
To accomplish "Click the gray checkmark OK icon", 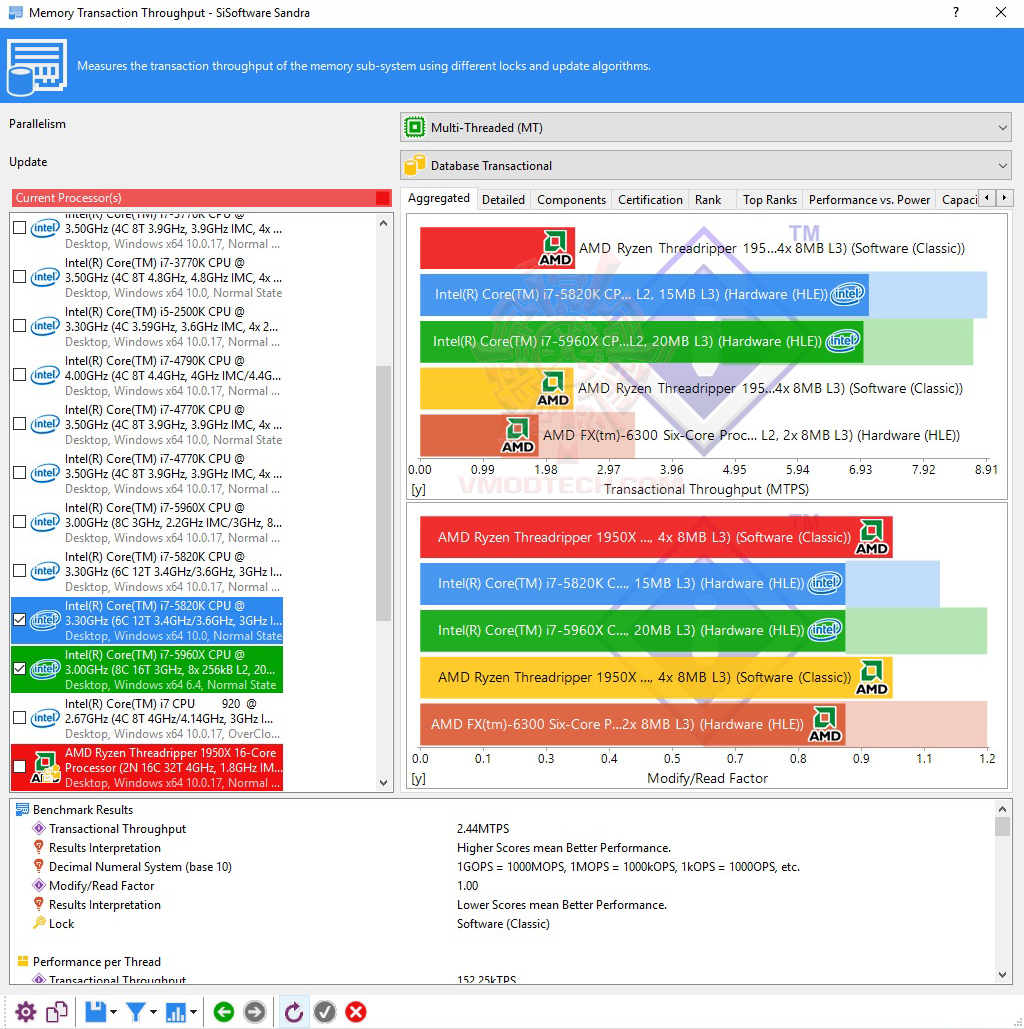I will tap(325, 1012).
